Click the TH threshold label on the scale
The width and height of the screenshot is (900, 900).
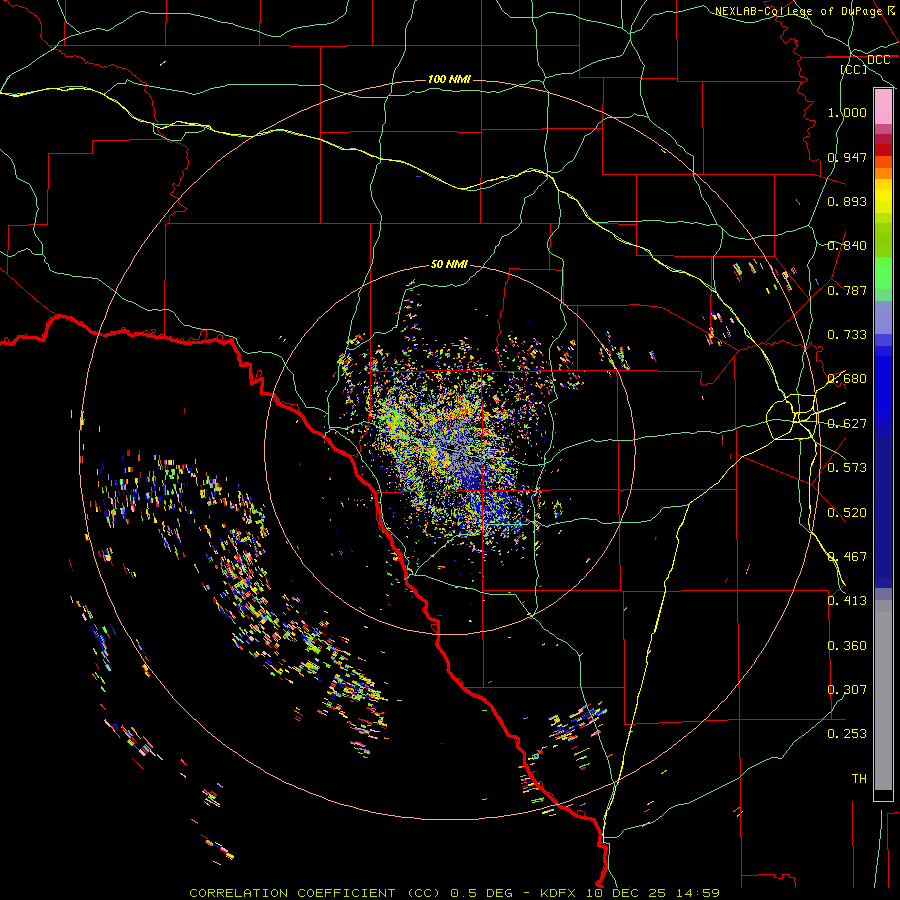[859, 779]
